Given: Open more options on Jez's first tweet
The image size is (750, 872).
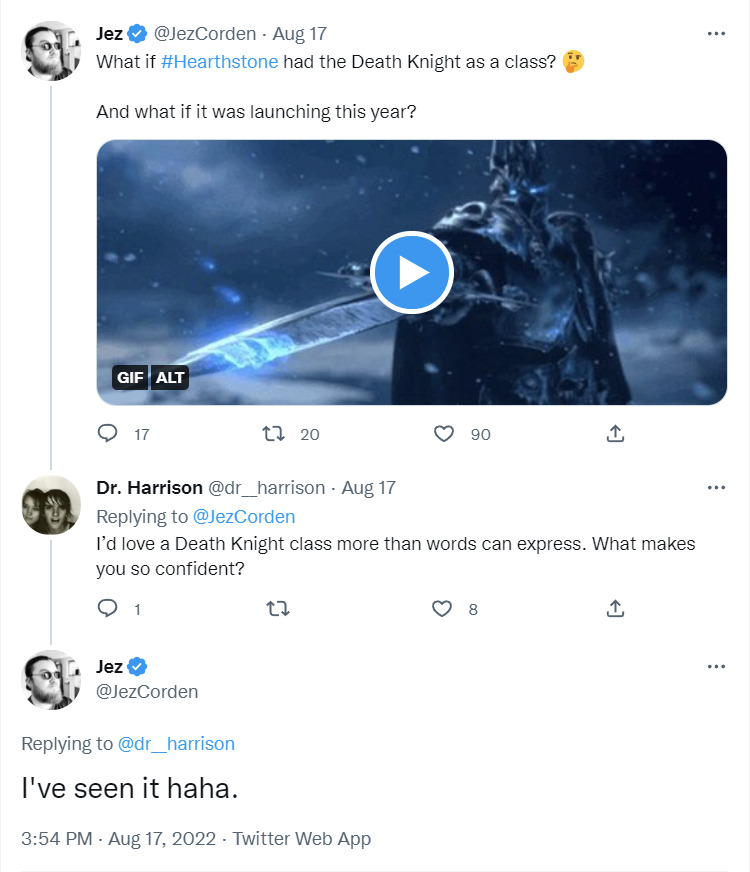Looking at the screenshot, I should (x=716, y=33).
